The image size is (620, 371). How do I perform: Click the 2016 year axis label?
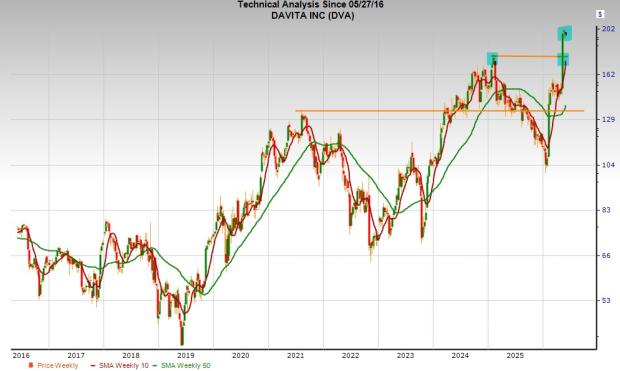pos(21,355)
